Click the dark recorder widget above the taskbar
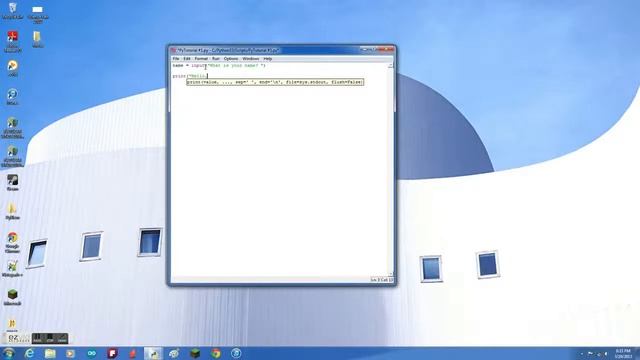Viewport: 640px width, 360px height. pos(50,338)
